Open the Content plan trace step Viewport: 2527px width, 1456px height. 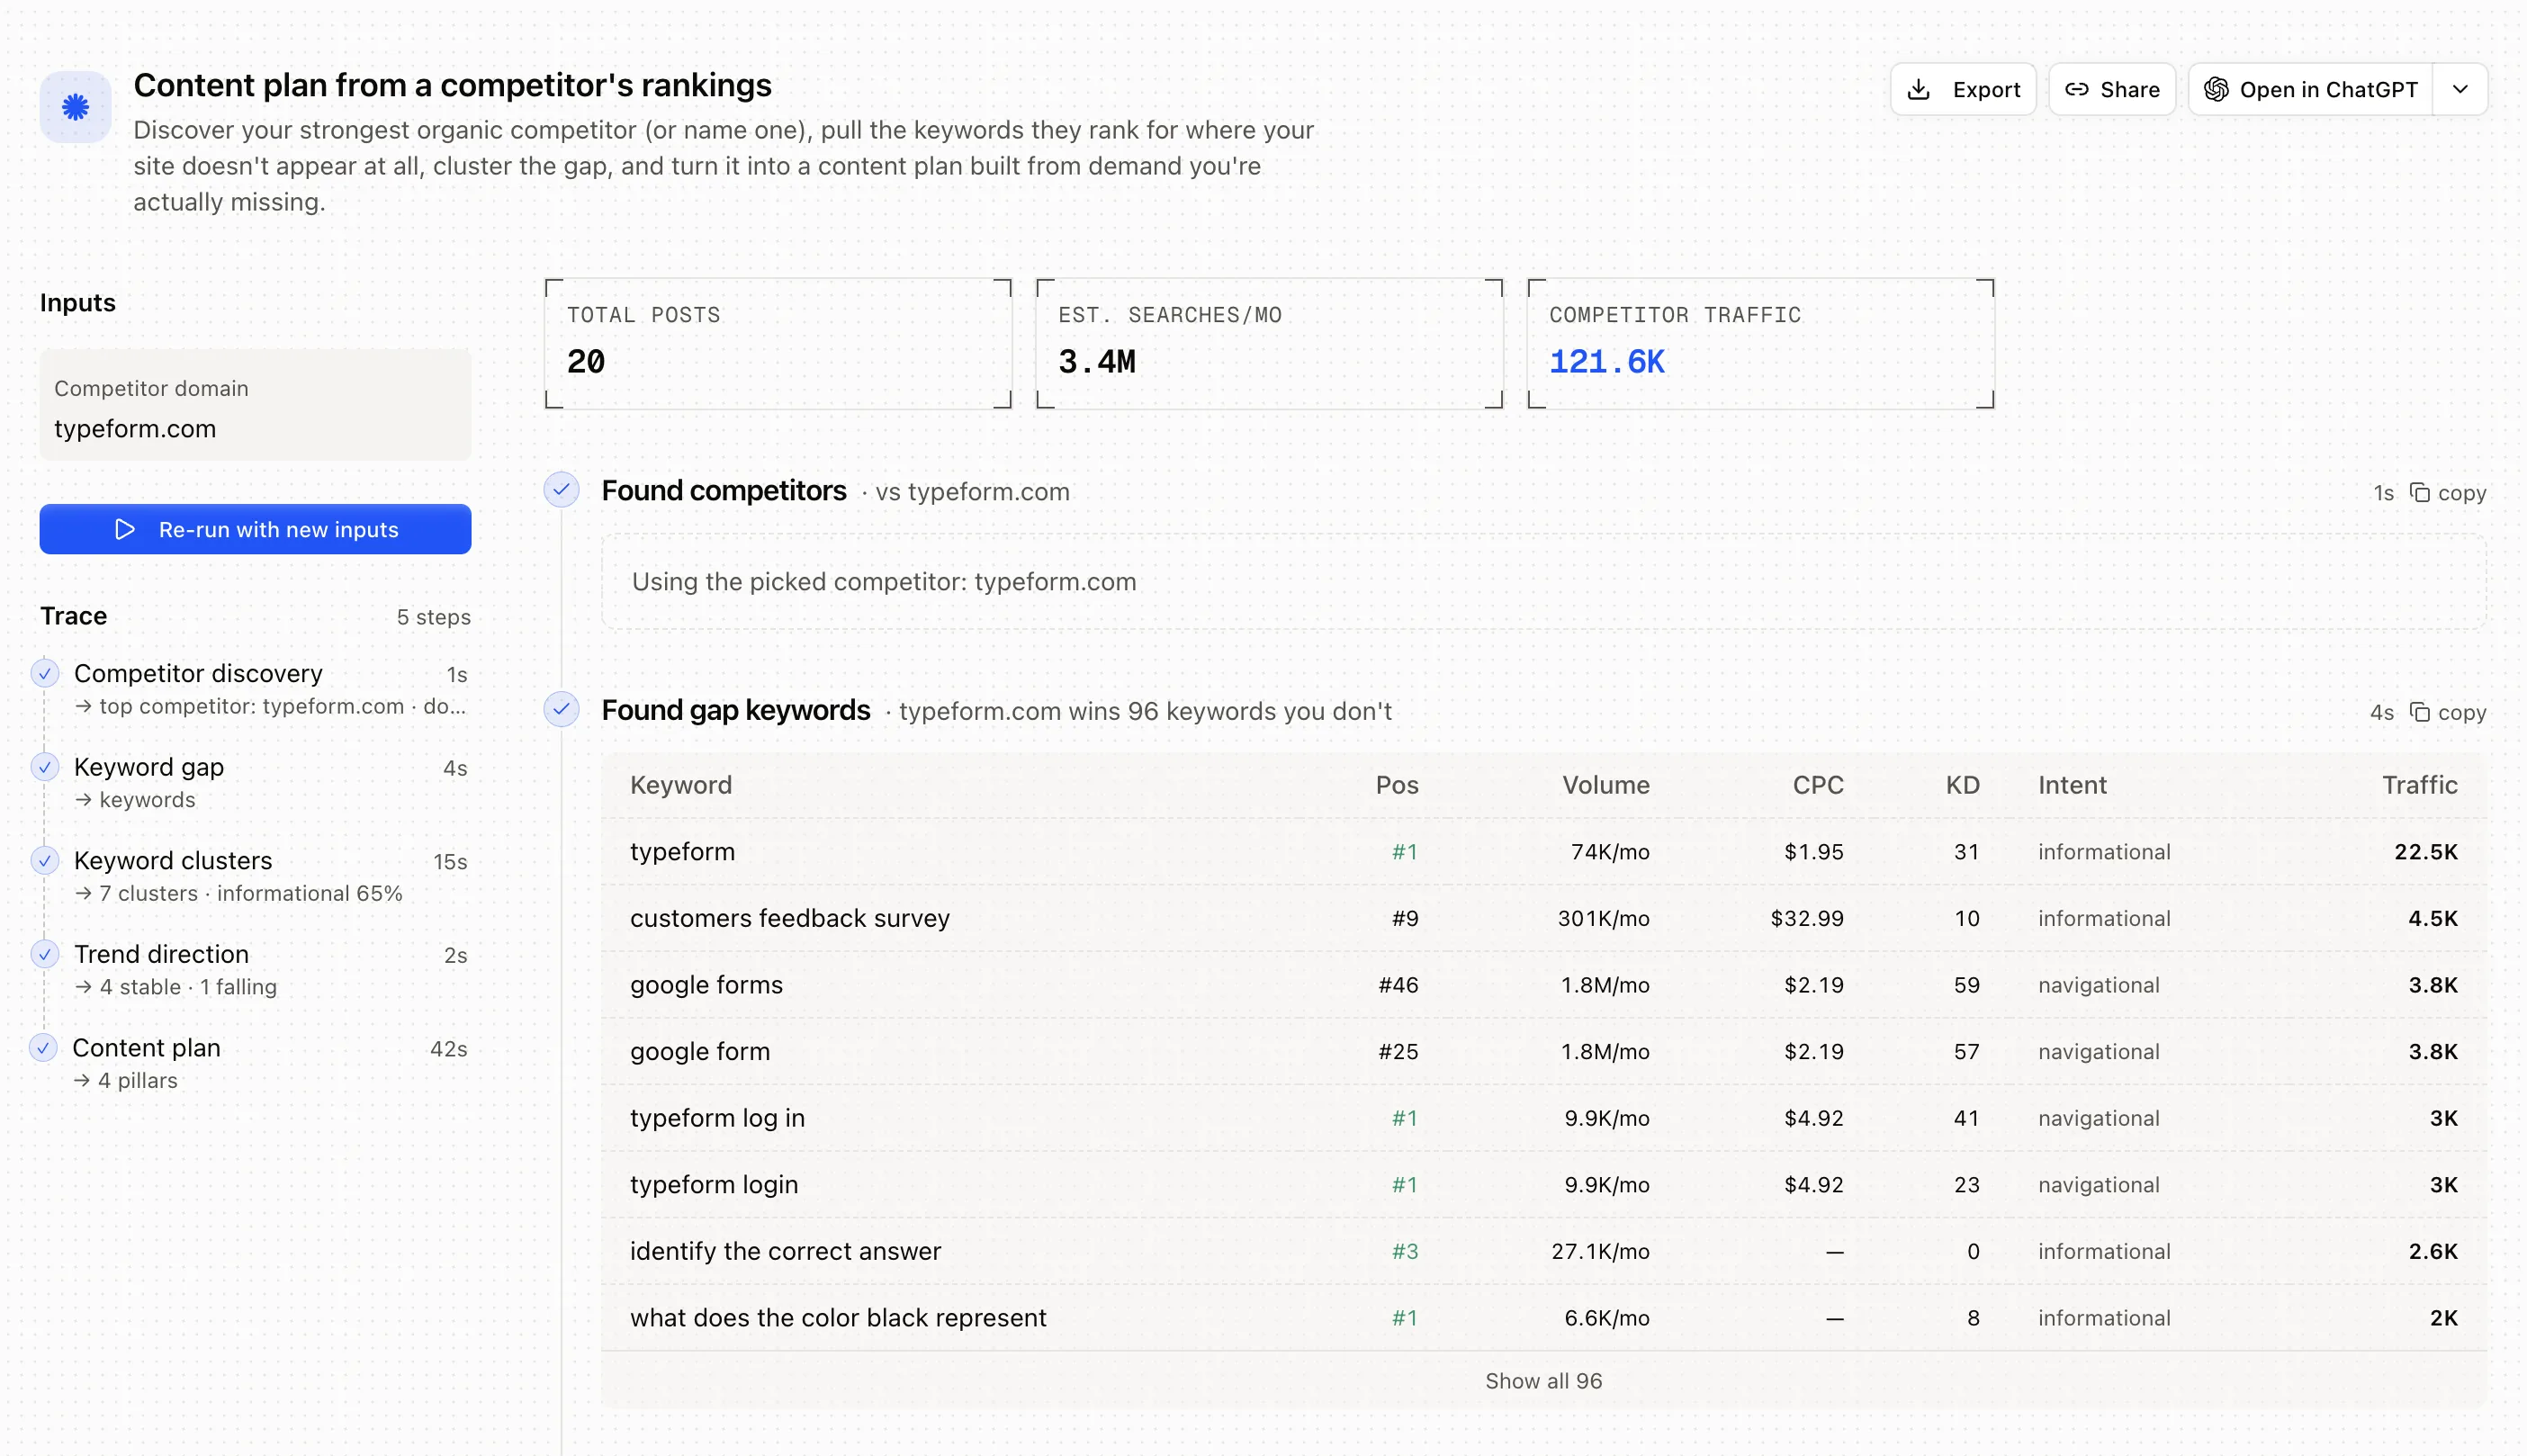270,1063
